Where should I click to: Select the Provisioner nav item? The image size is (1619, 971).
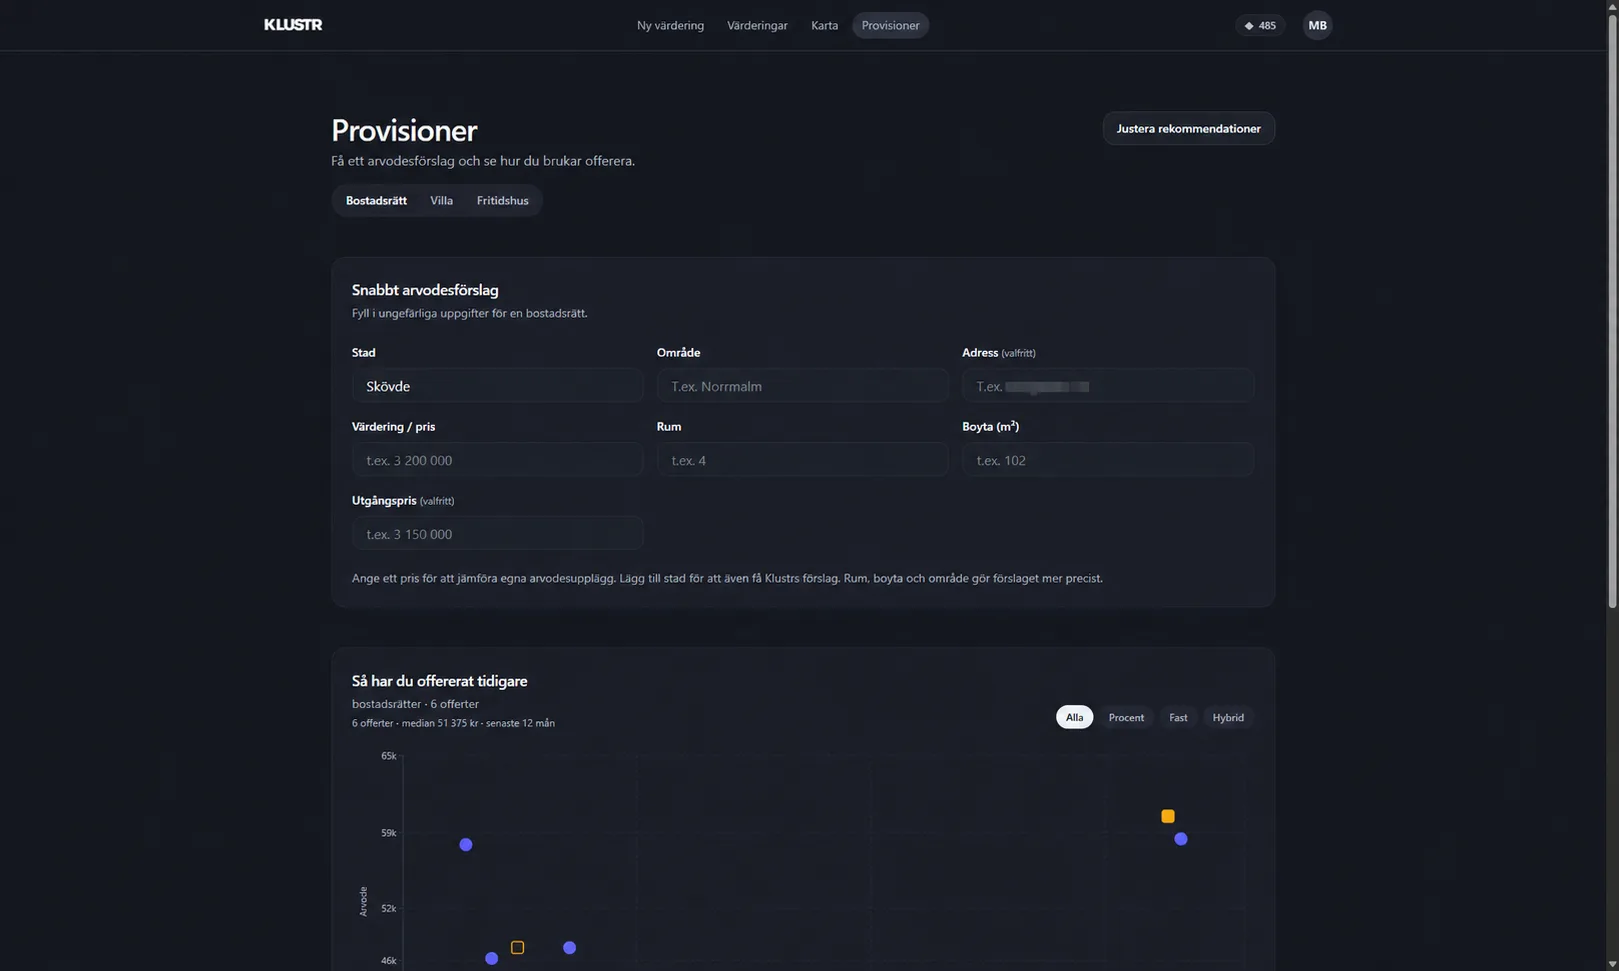tap(890, 26)
